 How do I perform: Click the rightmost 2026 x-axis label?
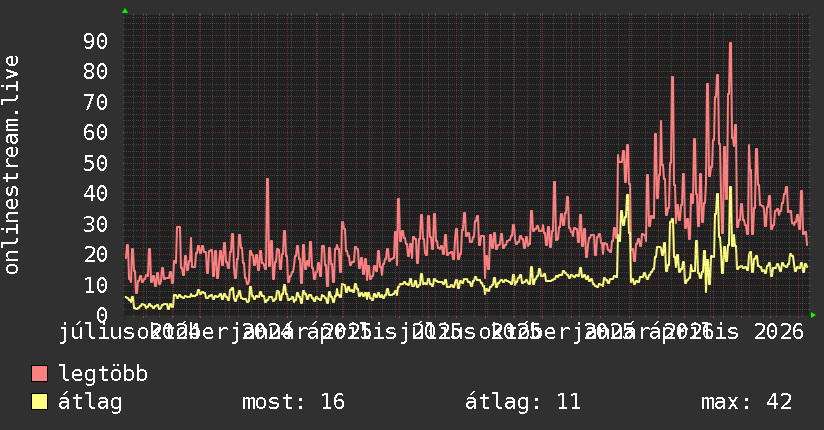click(779, 332)
